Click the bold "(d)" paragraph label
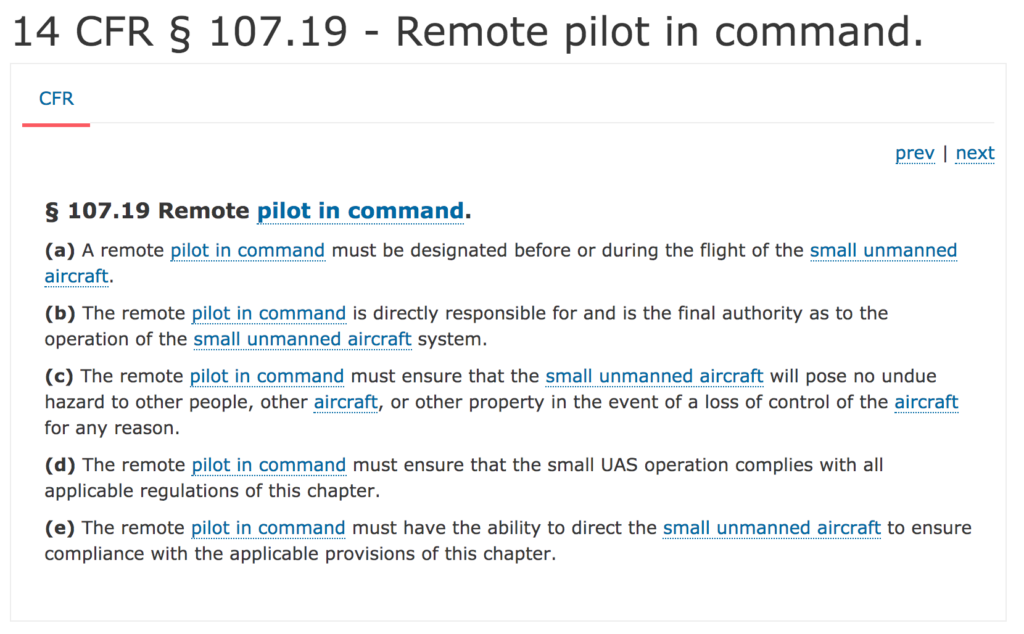 [x=60, y=465]
